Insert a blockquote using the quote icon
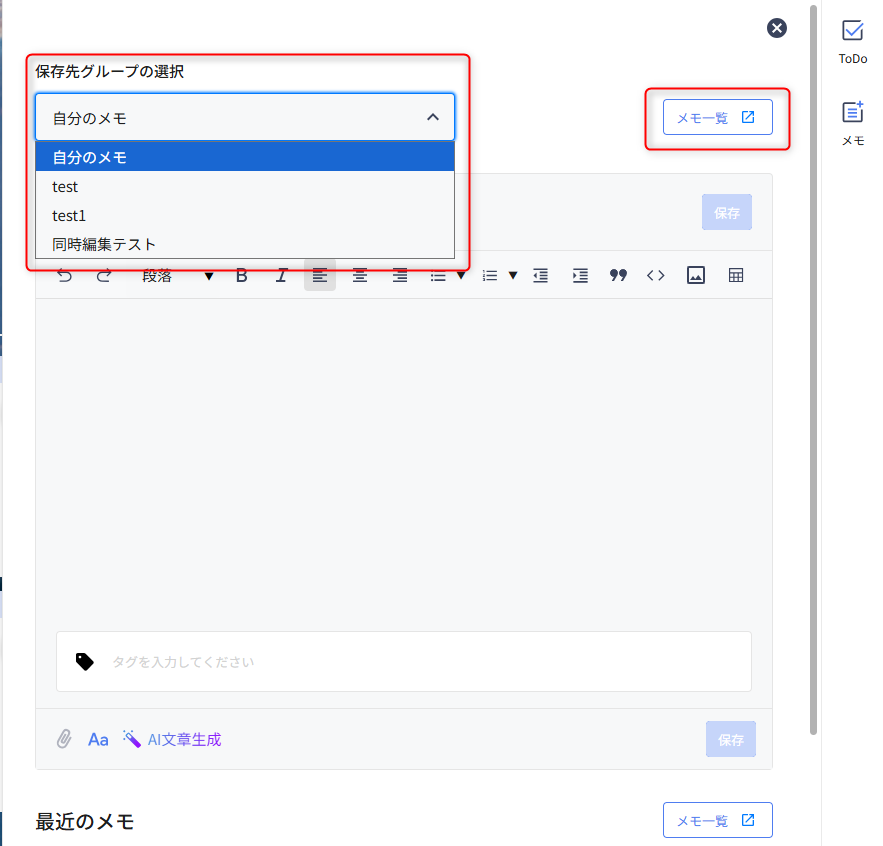 coord(618,276)
